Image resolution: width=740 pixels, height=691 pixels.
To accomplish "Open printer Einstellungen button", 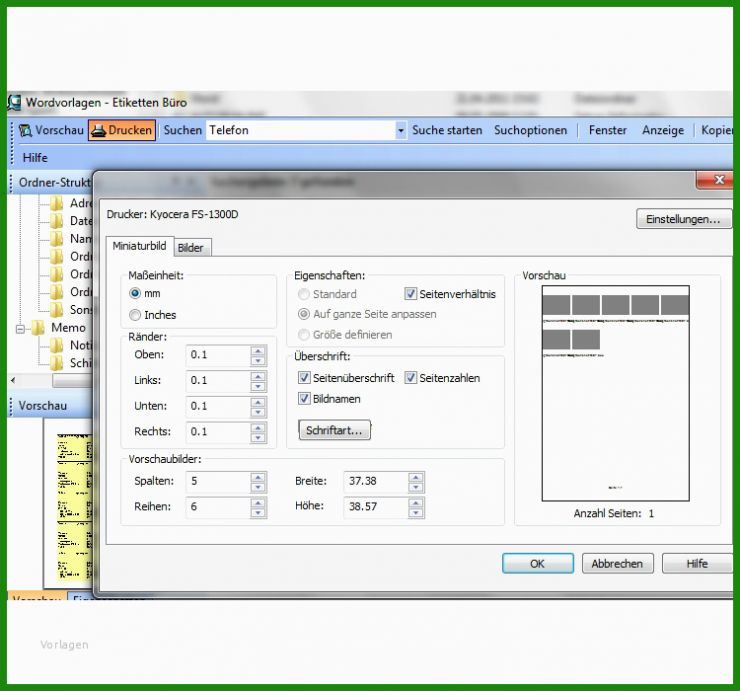I will tap(683, 219).
